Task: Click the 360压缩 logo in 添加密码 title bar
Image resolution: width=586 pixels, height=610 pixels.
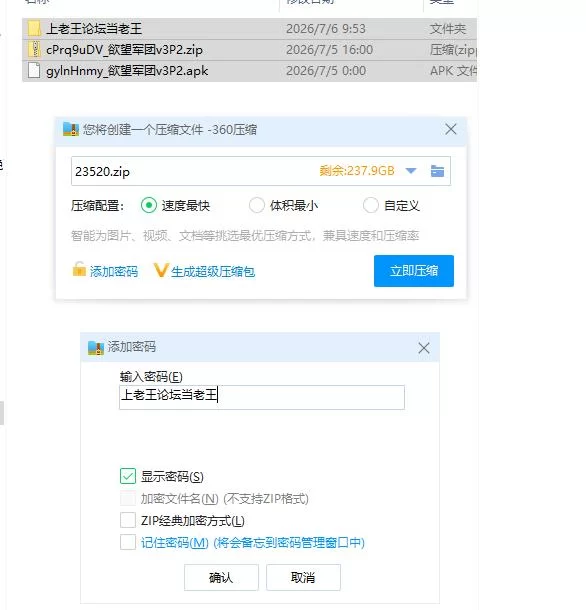Action: pyautogui.click(x=96, y=347)
